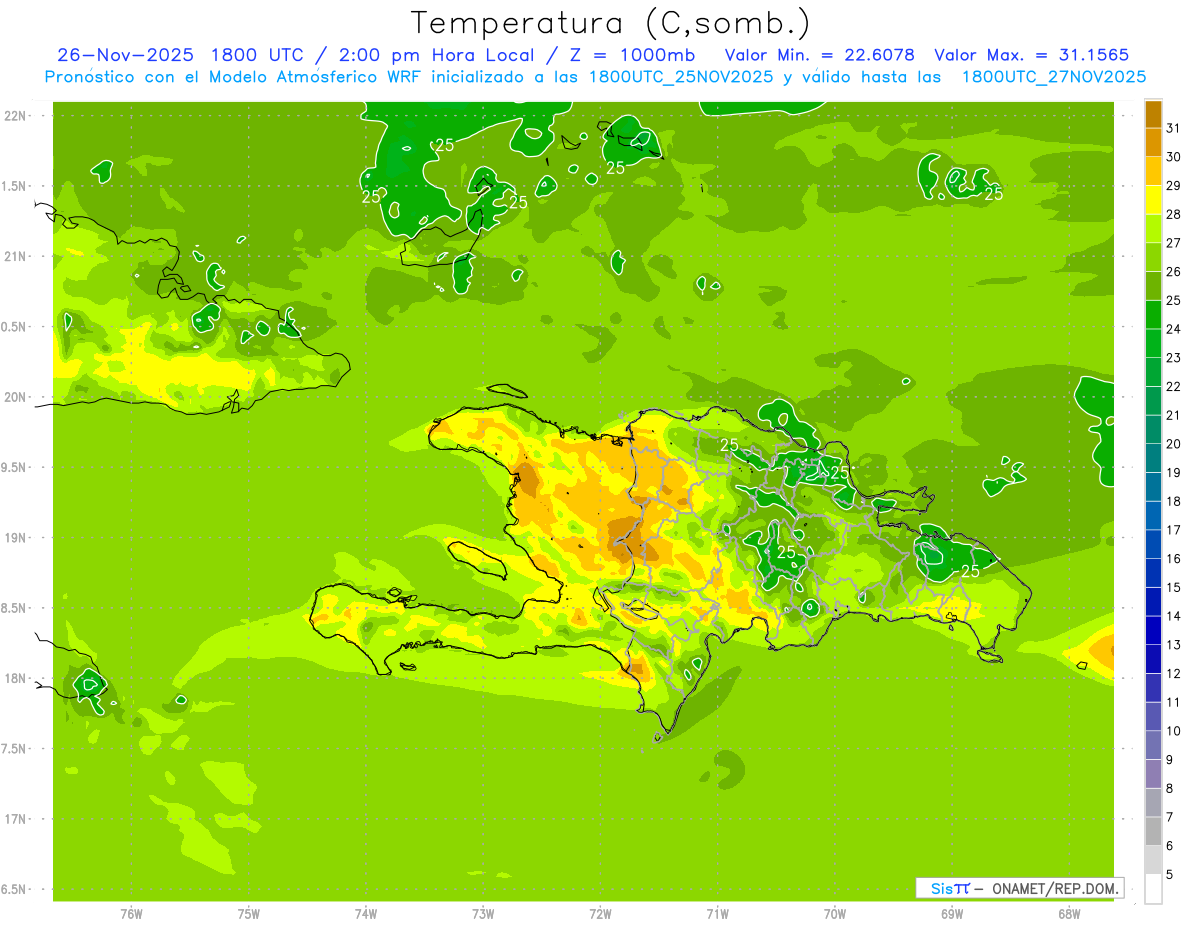The height and width of the screenshot is (927, 1200).
Task: Click the color scale's '9' label
Action: tap(1170, 760)
